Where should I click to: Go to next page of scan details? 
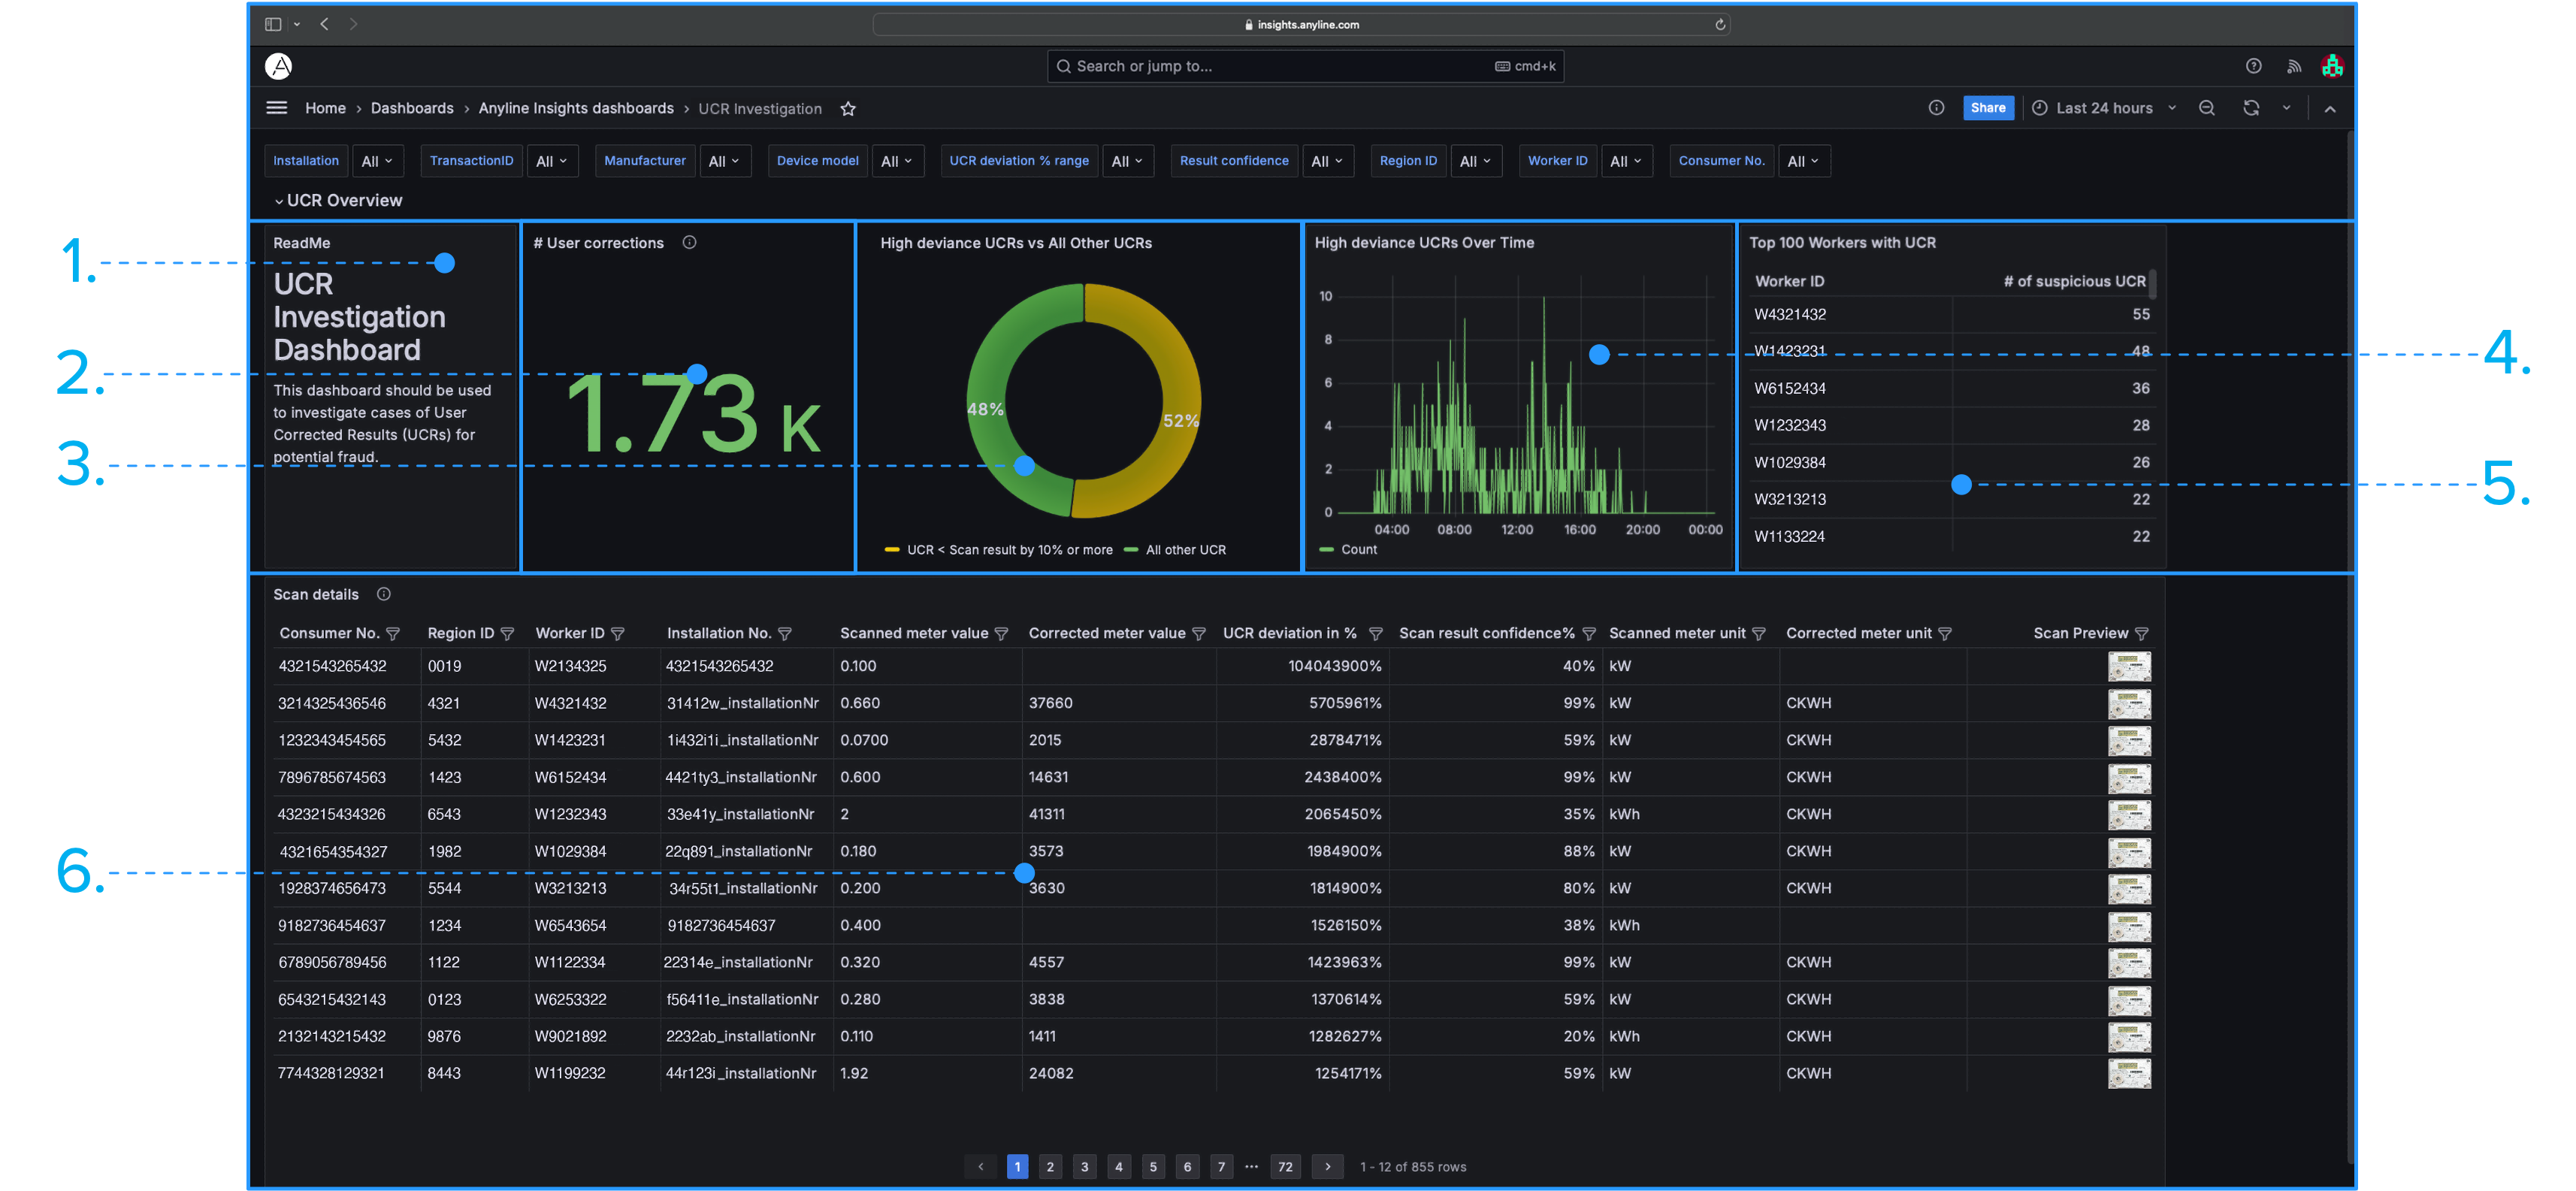[x=1327, y=1166]
